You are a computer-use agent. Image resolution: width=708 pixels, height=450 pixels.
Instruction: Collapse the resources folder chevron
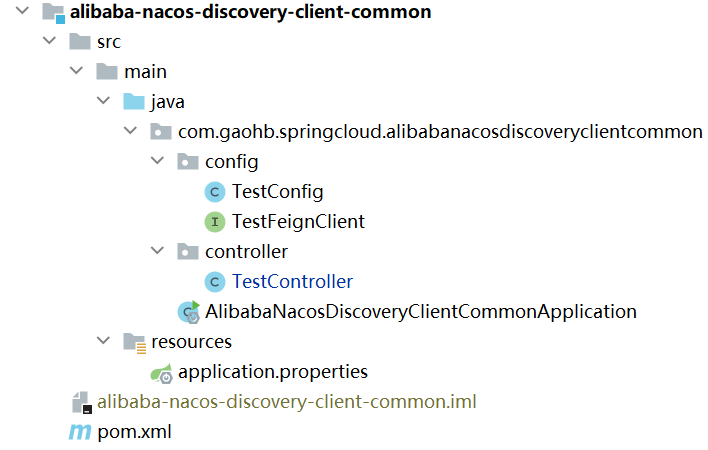coord(103,340)
